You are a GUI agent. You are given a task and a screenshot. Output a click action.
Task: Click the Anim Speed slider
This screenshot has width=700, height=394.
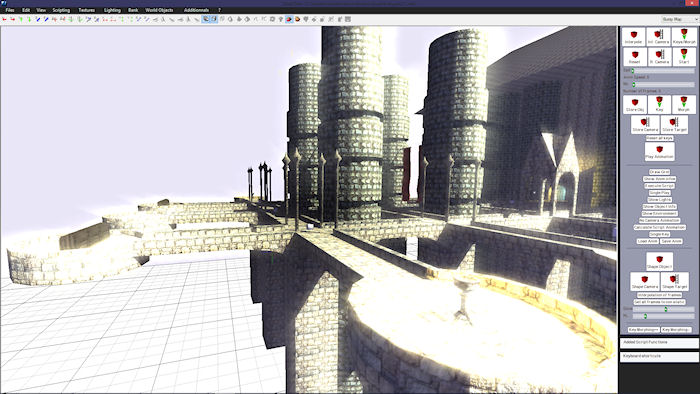point(663,84)
